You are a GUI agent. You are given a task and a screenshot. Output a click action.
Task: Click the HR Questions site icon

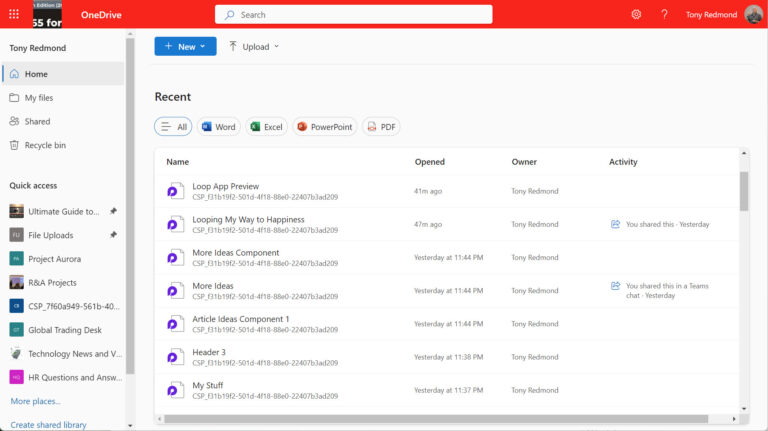point(16,377)
